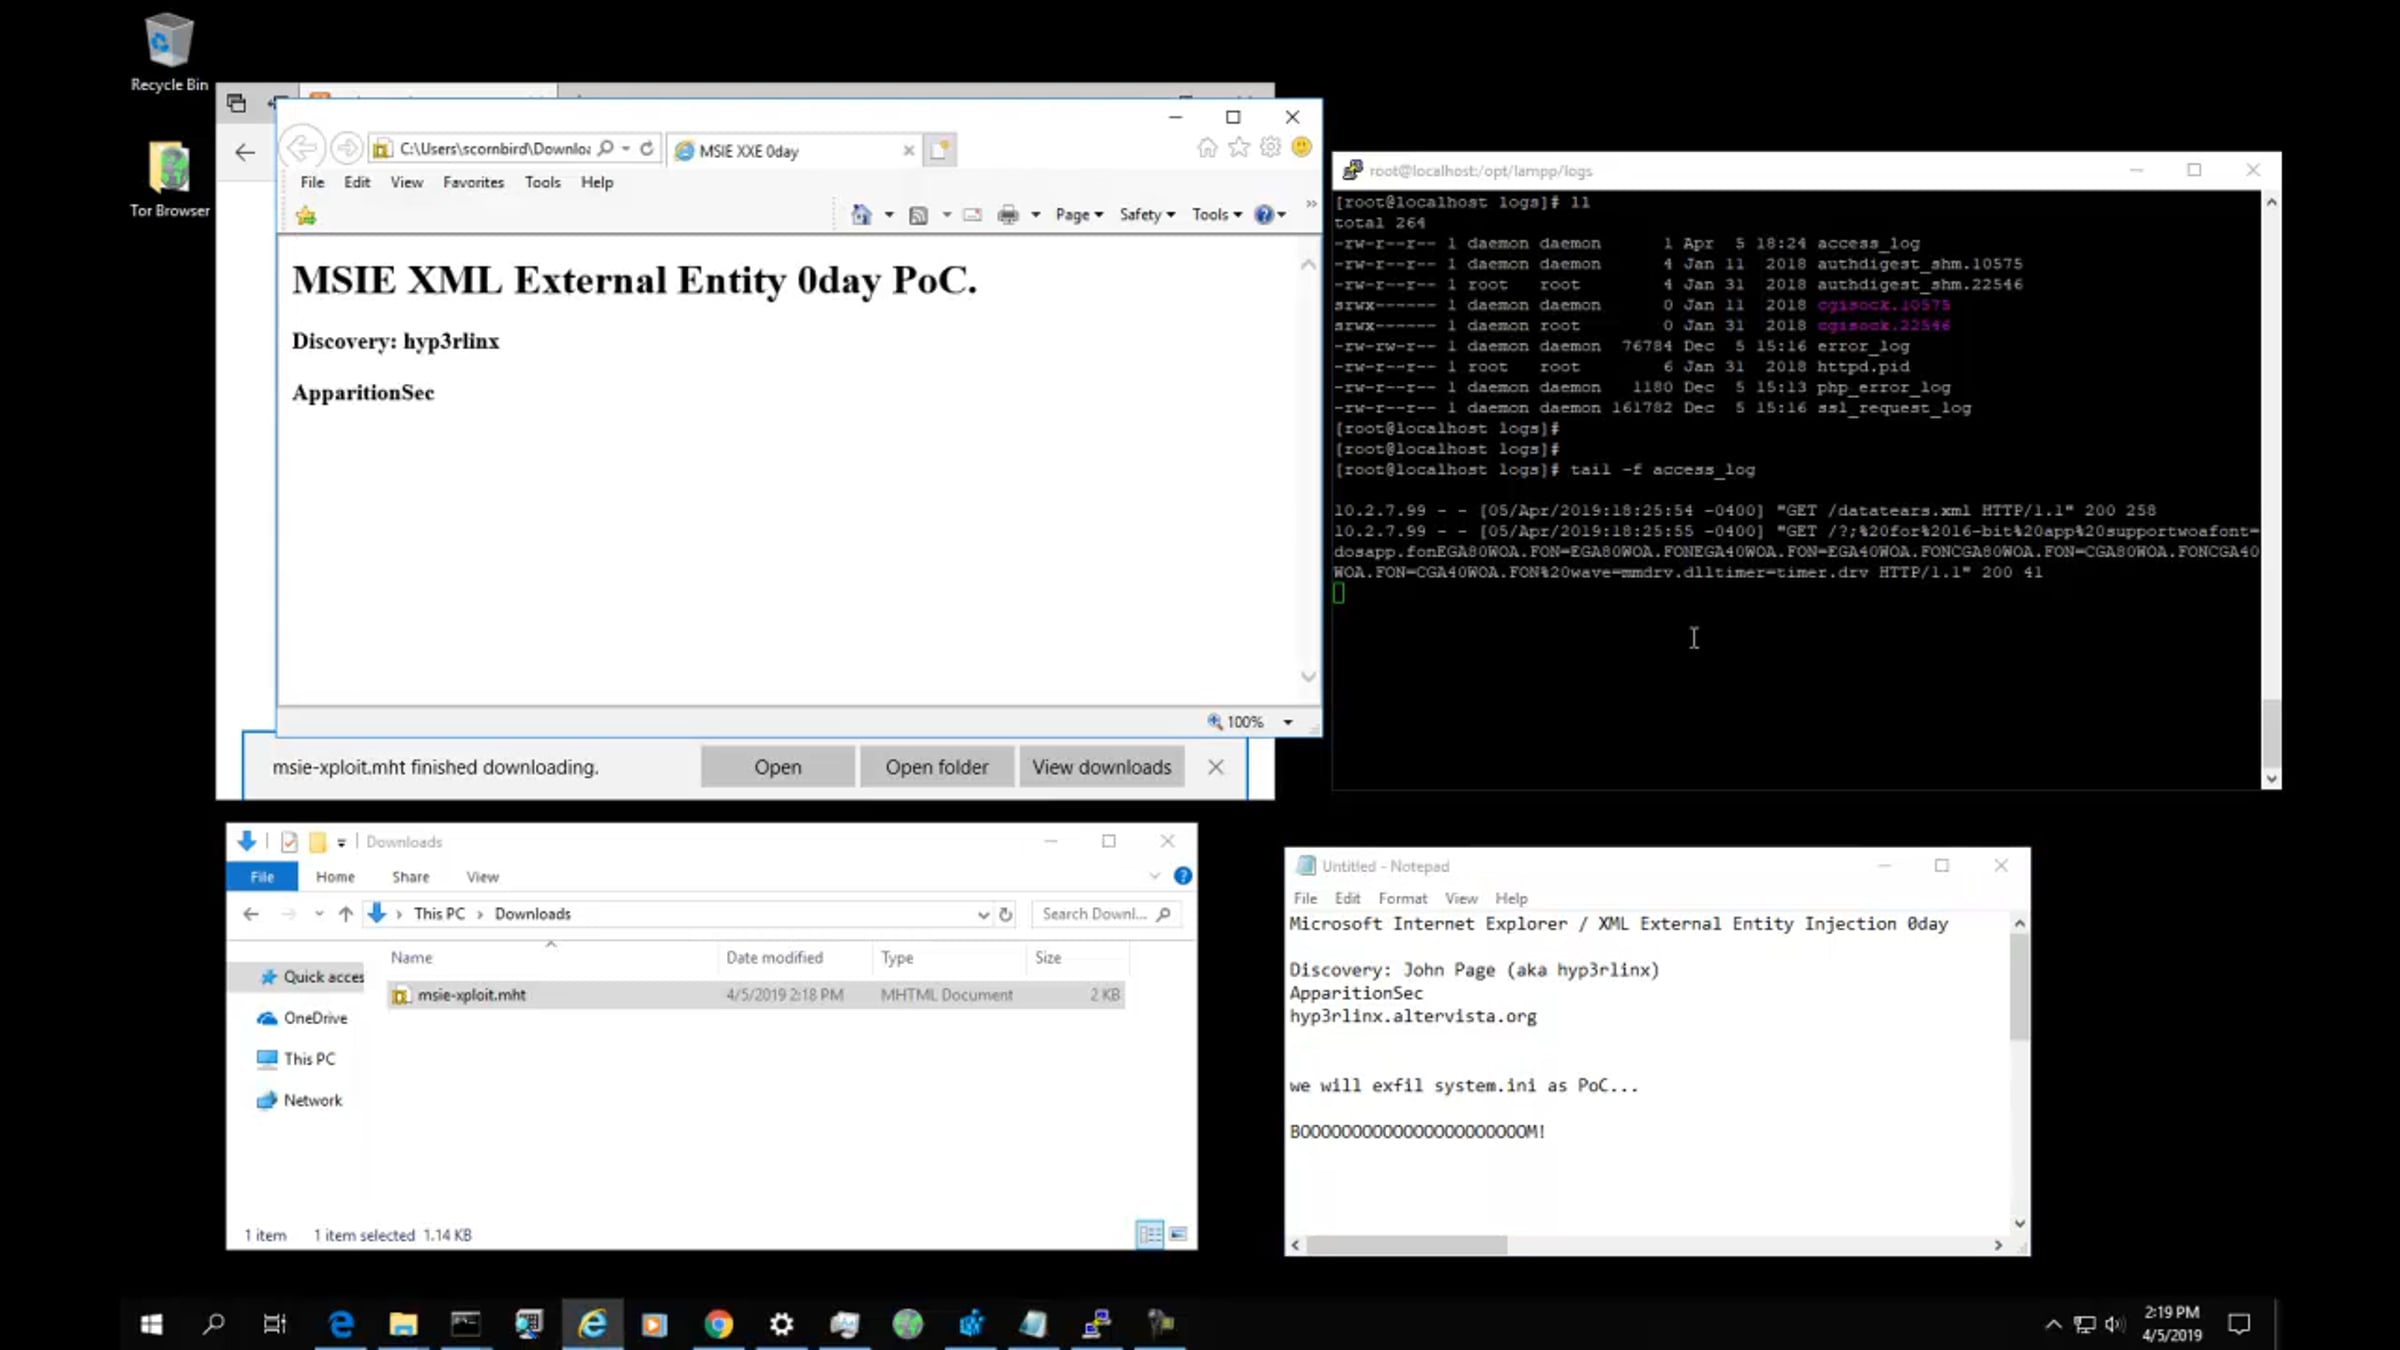
Task: Switch Downloads to Large icons view
Action: point(1178,1234)
